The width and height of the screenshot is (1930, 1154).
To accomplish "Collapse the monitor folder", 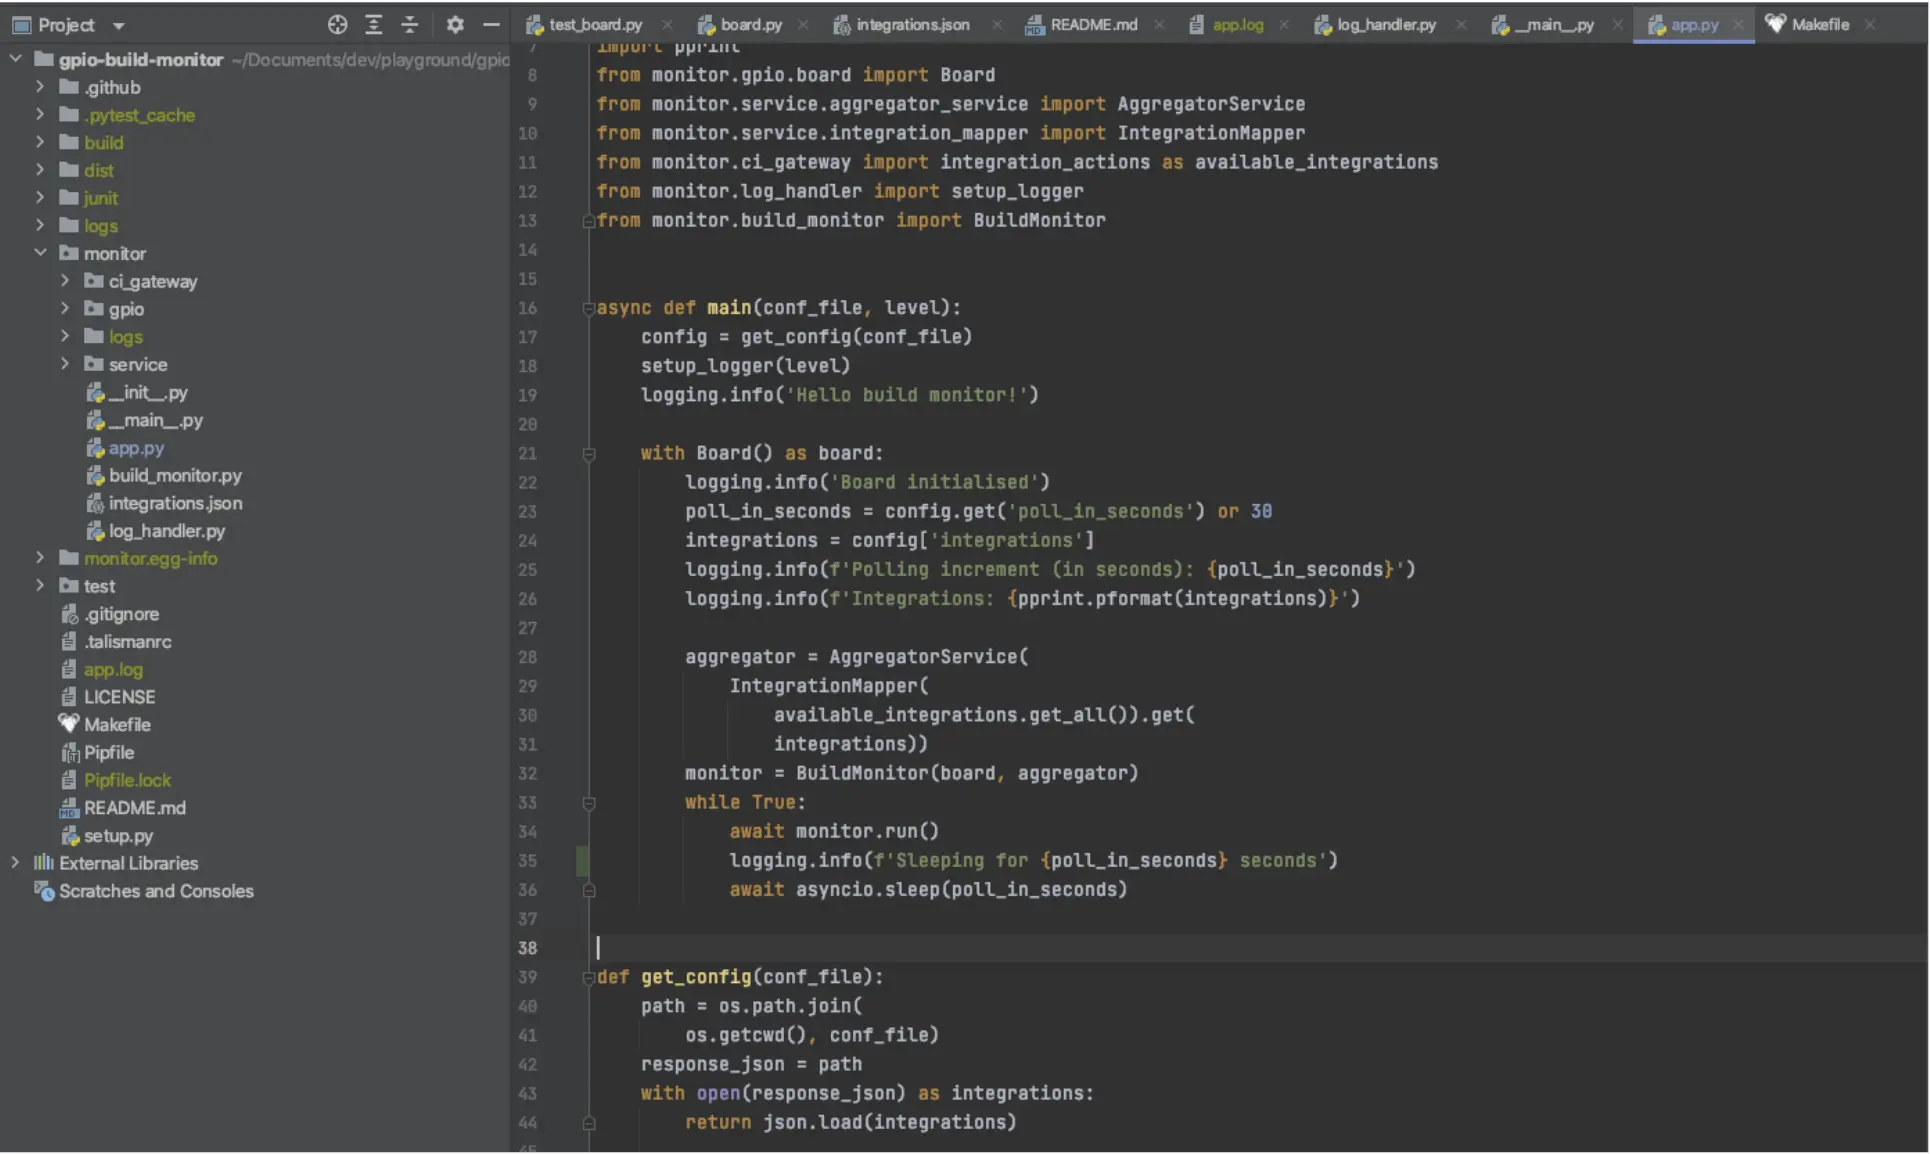I will 40,253.
